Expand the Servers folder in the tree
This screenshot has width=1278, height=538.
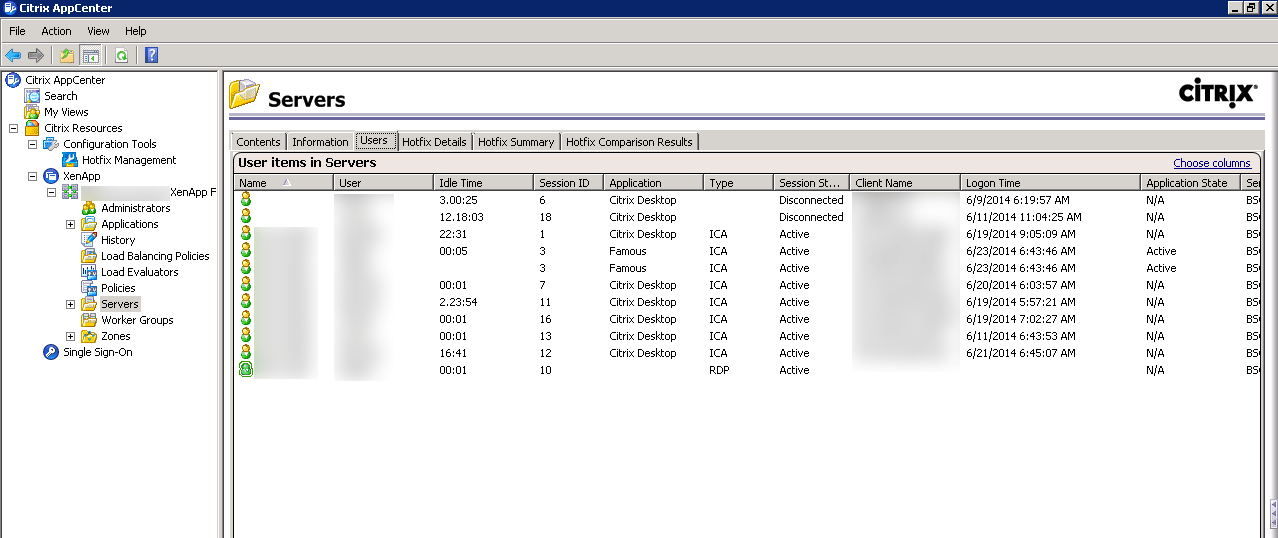pos(70,304)
